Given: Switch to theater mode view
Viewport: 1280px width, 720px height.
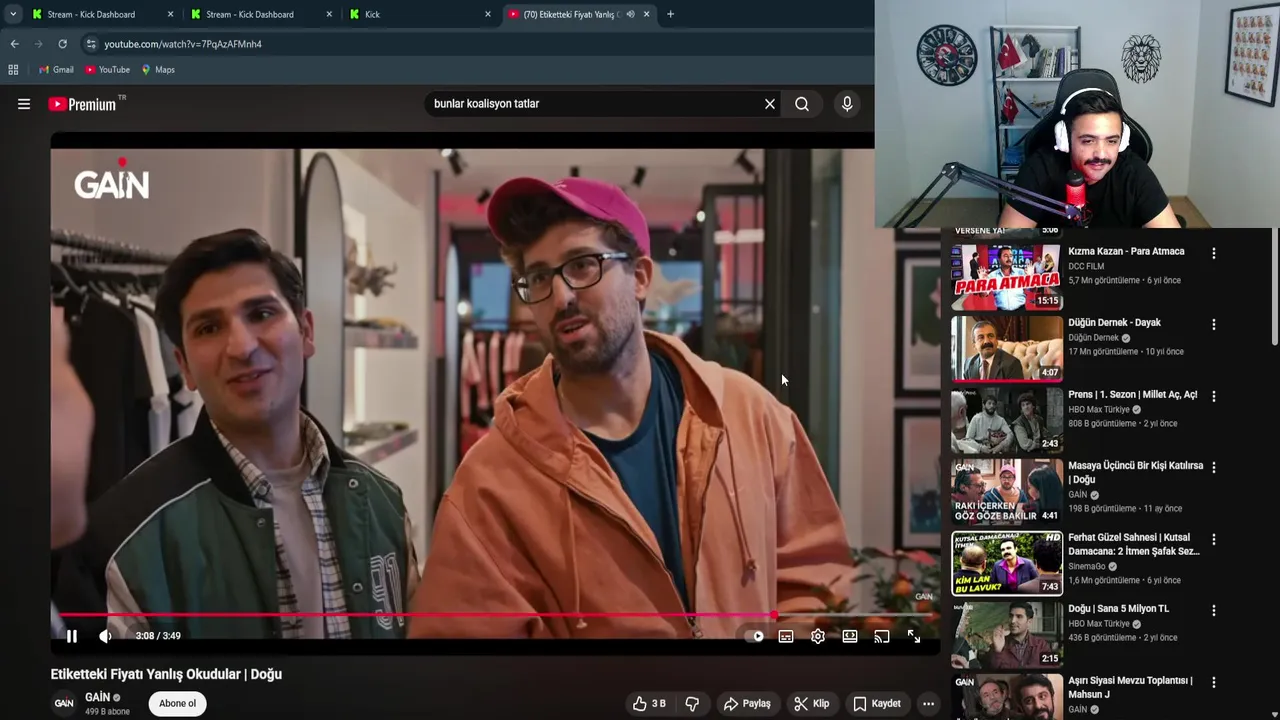Looking at the screenshot, I should click(x=850, y=636).
